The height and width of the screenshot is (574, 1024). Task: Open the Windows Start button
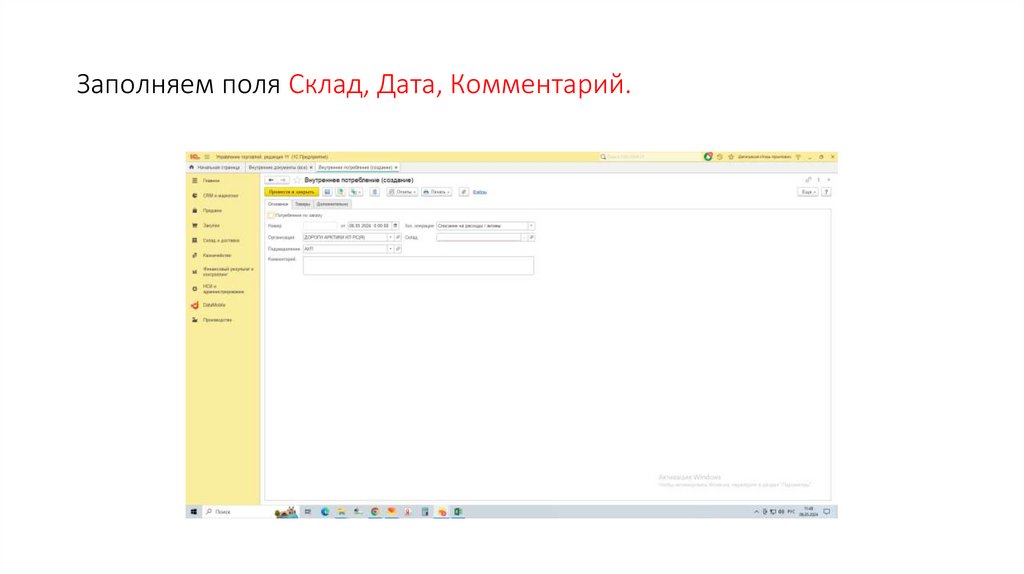(194, 512)
